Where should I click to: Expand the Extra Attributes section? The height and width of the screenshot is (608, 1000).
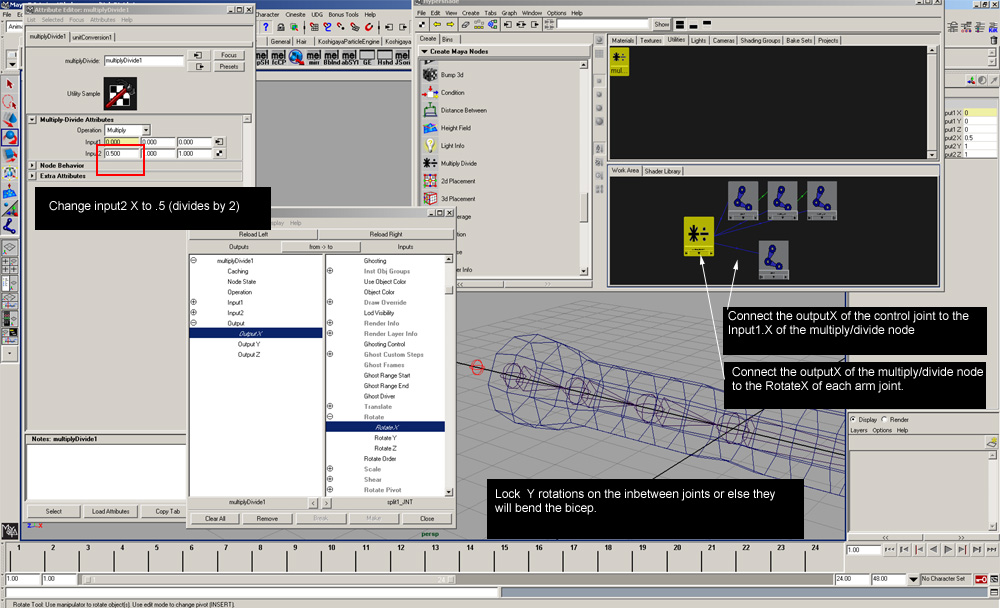32,175
